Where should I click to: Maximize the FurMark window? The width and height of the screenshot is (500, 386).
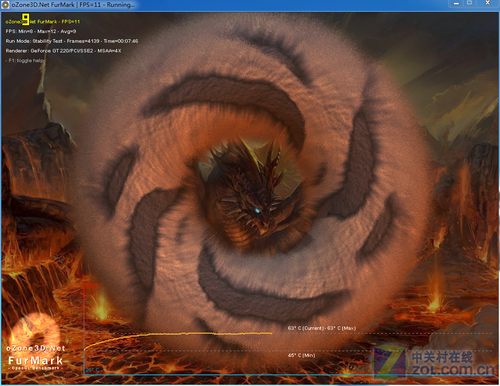point(469,3)
